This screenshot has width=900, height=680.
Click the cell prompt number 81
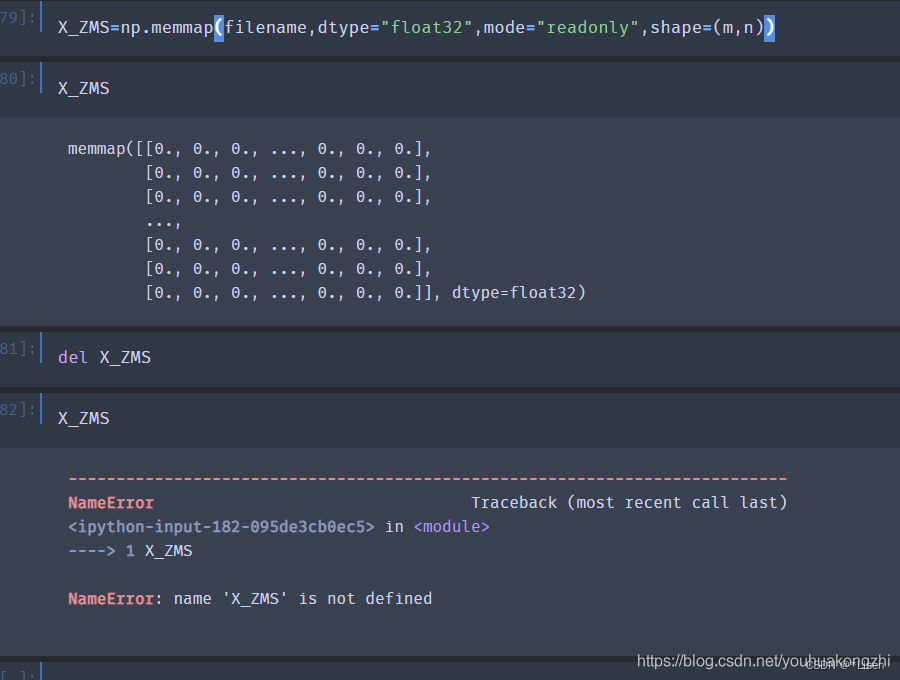click(17, 348)
